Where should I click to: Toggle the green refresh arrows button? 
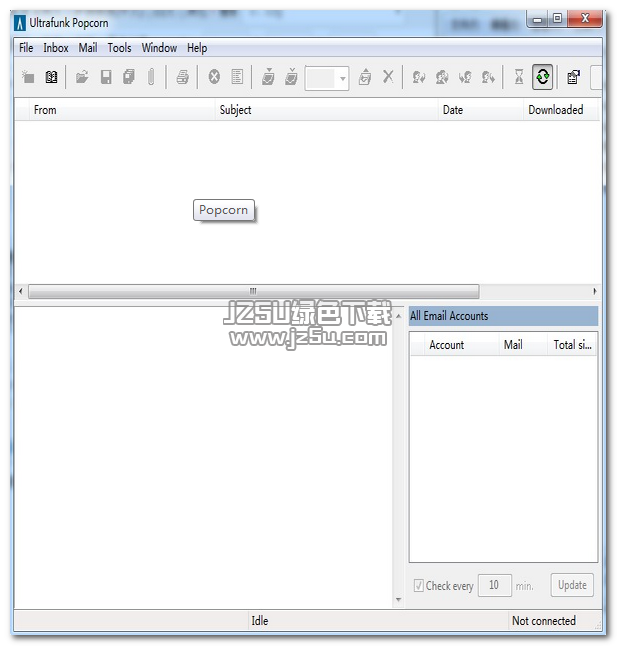[x=542, y=77]
